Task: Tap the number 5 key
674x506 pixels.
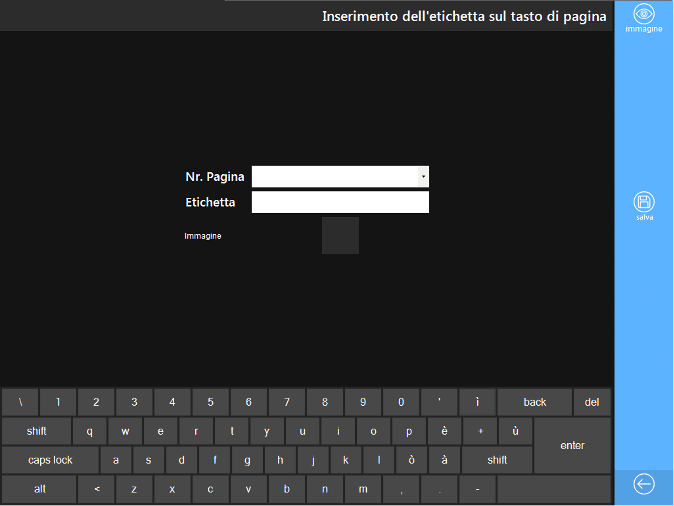Action: pyautogui.click(x=210, y=402)
